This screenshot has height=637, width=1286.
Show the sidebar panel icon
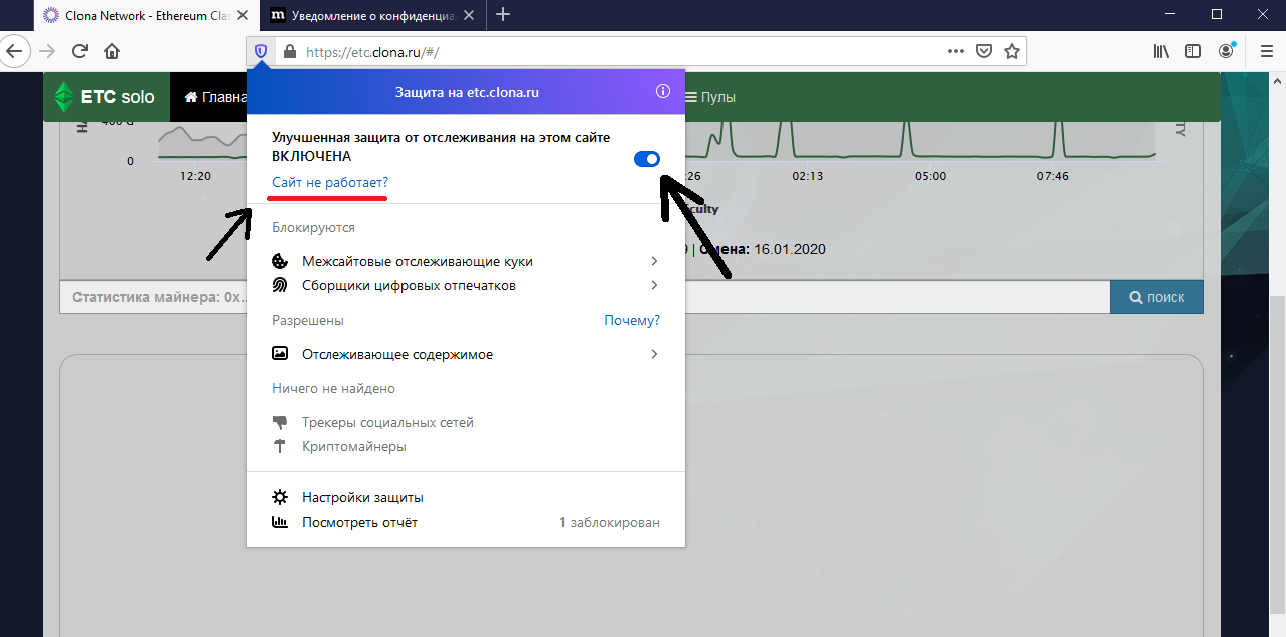[x=1192, y=51]
